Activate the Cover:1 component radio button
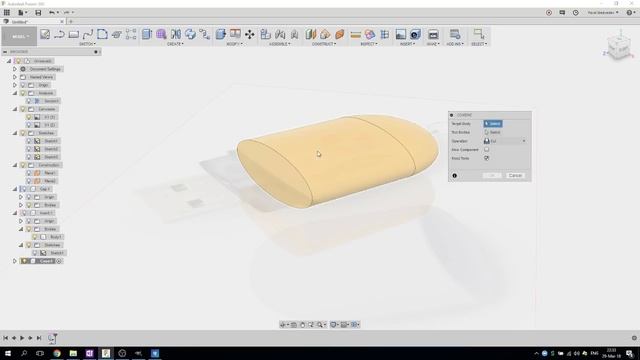 (59, 261)
